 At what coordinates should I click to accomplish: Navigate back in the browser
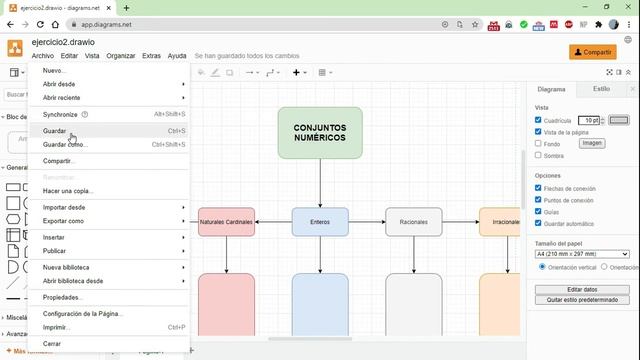(x=10, y=24)
